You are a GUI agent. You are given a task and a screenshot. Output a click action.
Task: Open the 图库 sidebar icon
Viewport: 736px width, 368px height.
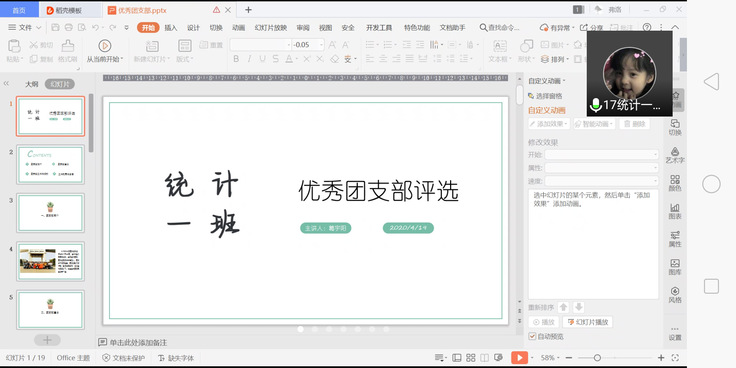pos(675,267)
